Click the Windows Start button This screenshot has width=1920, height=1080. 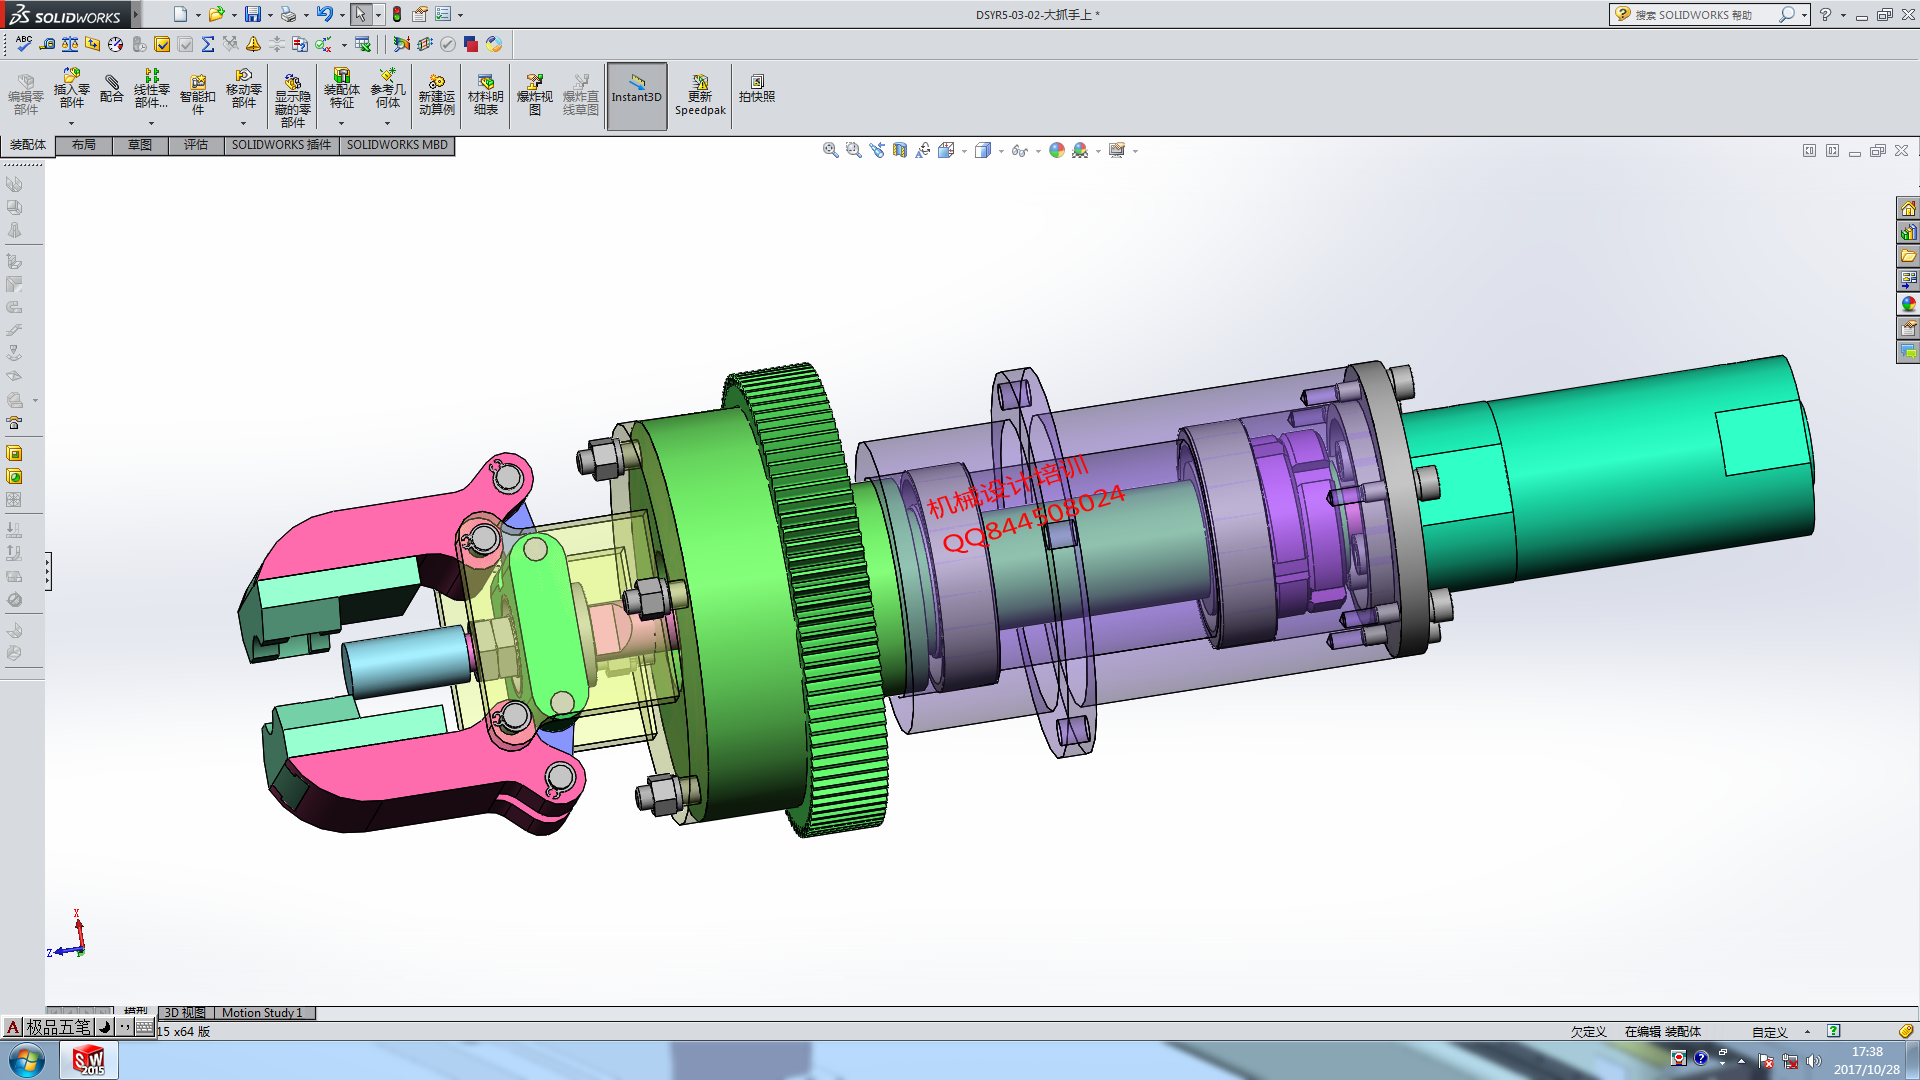pyautogui.click(x=27, y=1061)
